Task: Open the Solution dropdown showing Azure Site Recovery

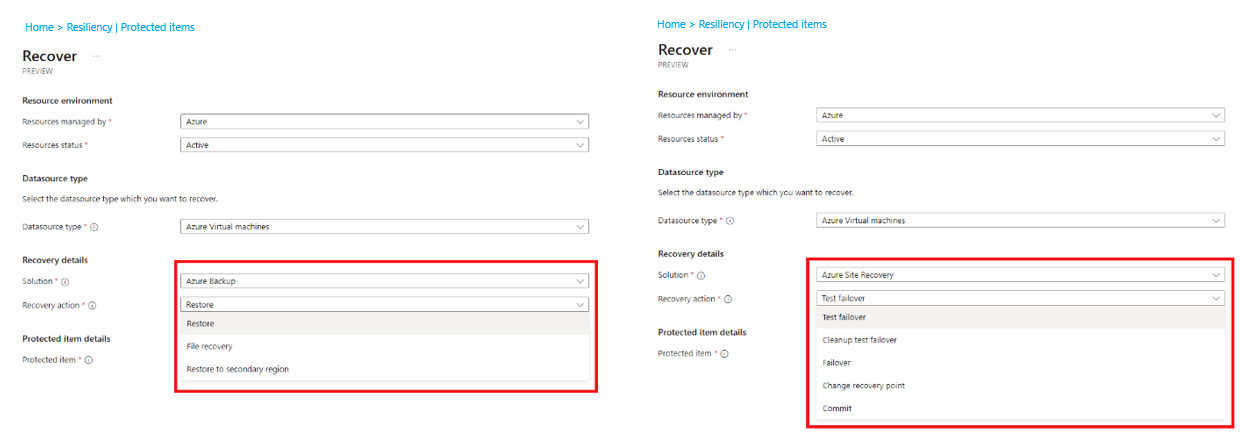Action: click(1020, 274)
